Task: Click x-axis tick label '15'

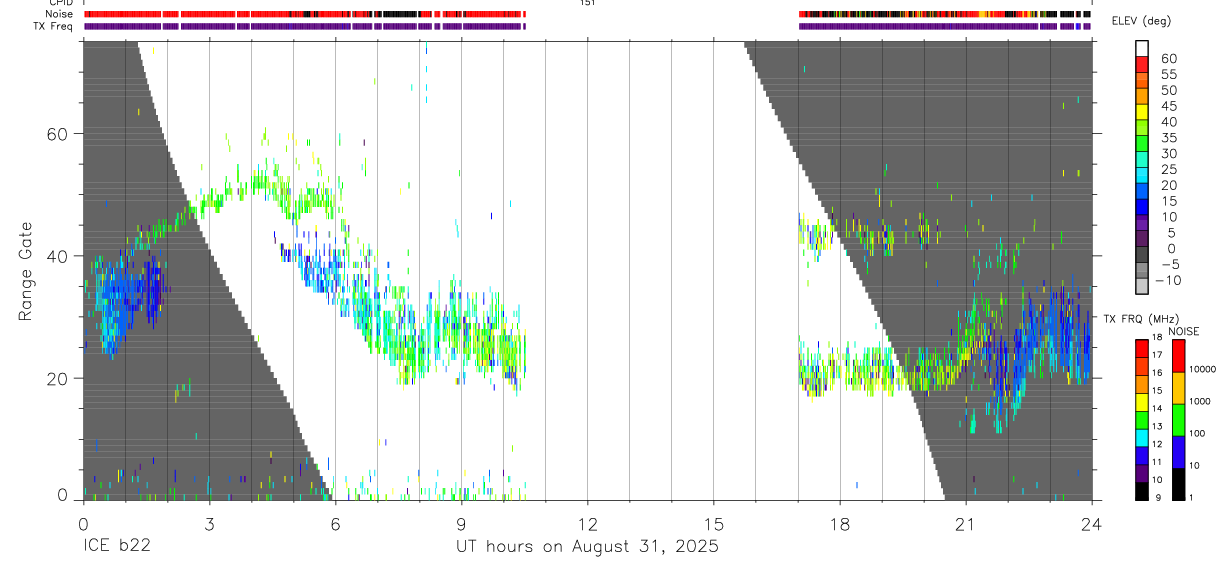Action: tap(713, 523)
